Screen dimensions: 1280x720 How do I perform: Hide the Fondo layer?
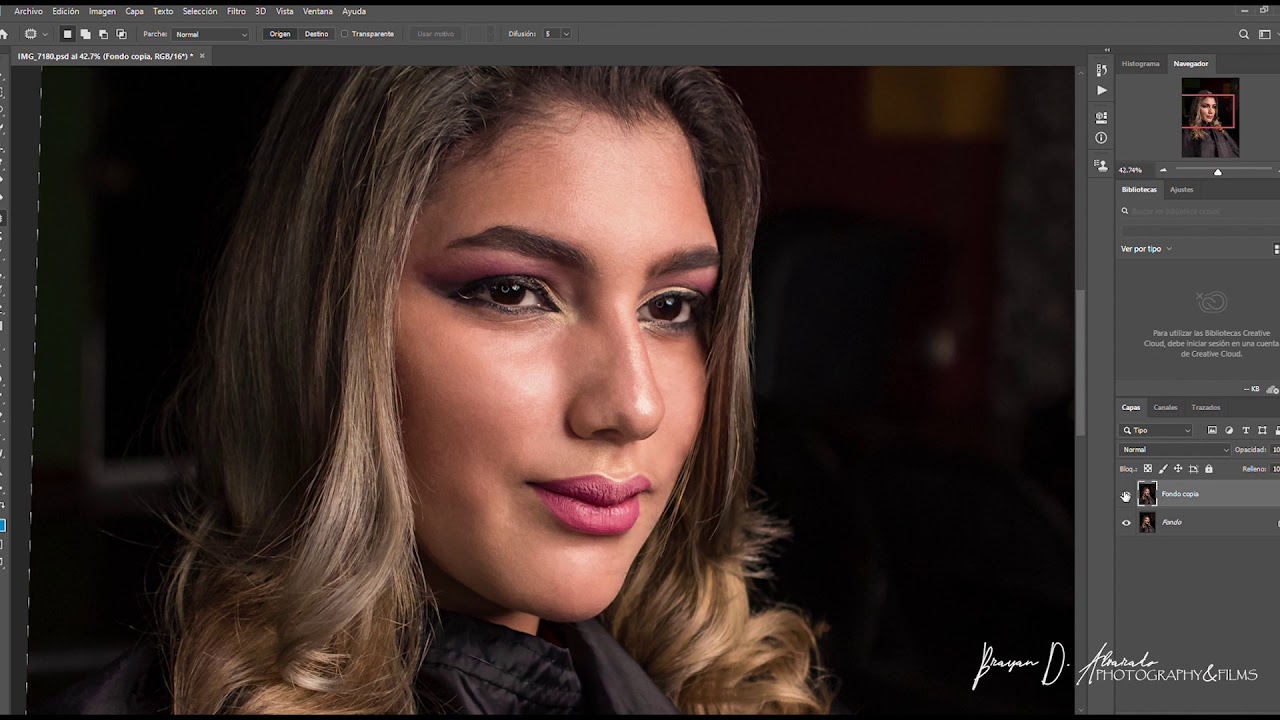pos(1126,522)
